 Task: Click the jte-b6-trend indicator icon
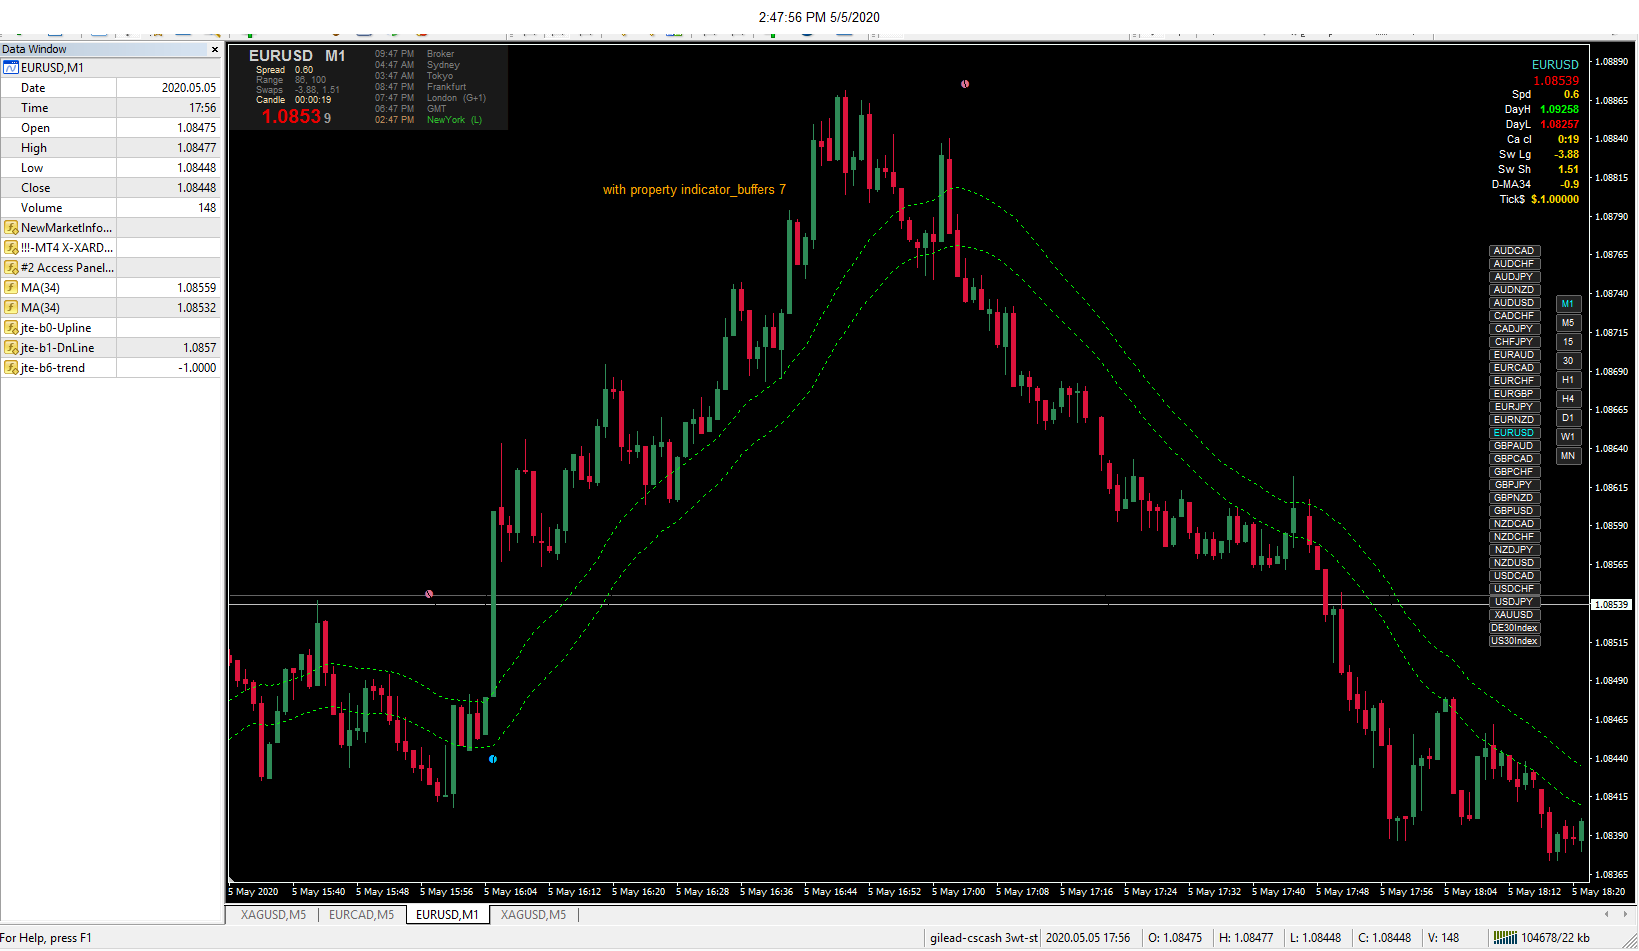point(11,368)
